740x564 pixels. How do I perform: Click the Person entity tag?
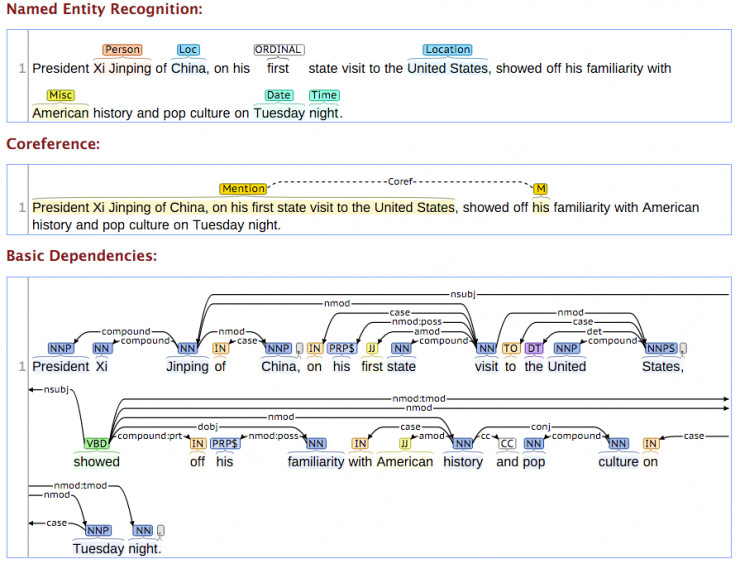point(122,50)
